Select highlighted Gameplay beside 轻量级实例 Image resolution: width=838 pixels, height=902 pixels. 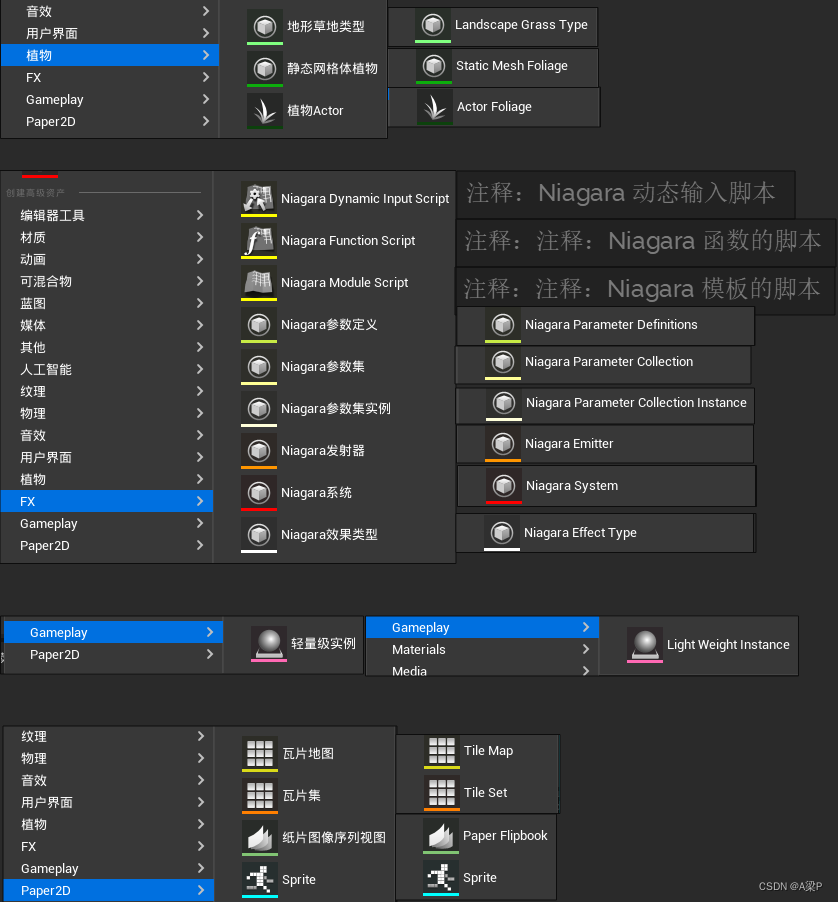click(113, 633)
